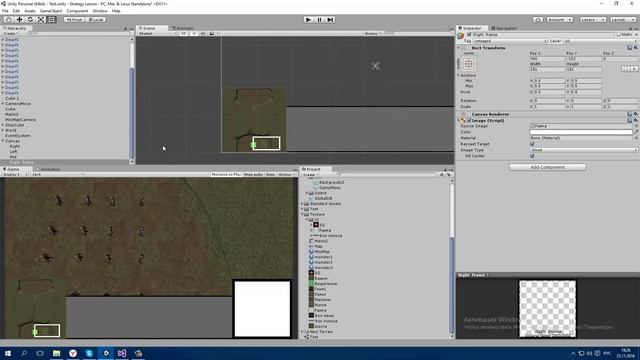Open the Gizmos dropdown in Scene view
The height and width of the screenshot is (360, 640).
(x=373, y=33)
